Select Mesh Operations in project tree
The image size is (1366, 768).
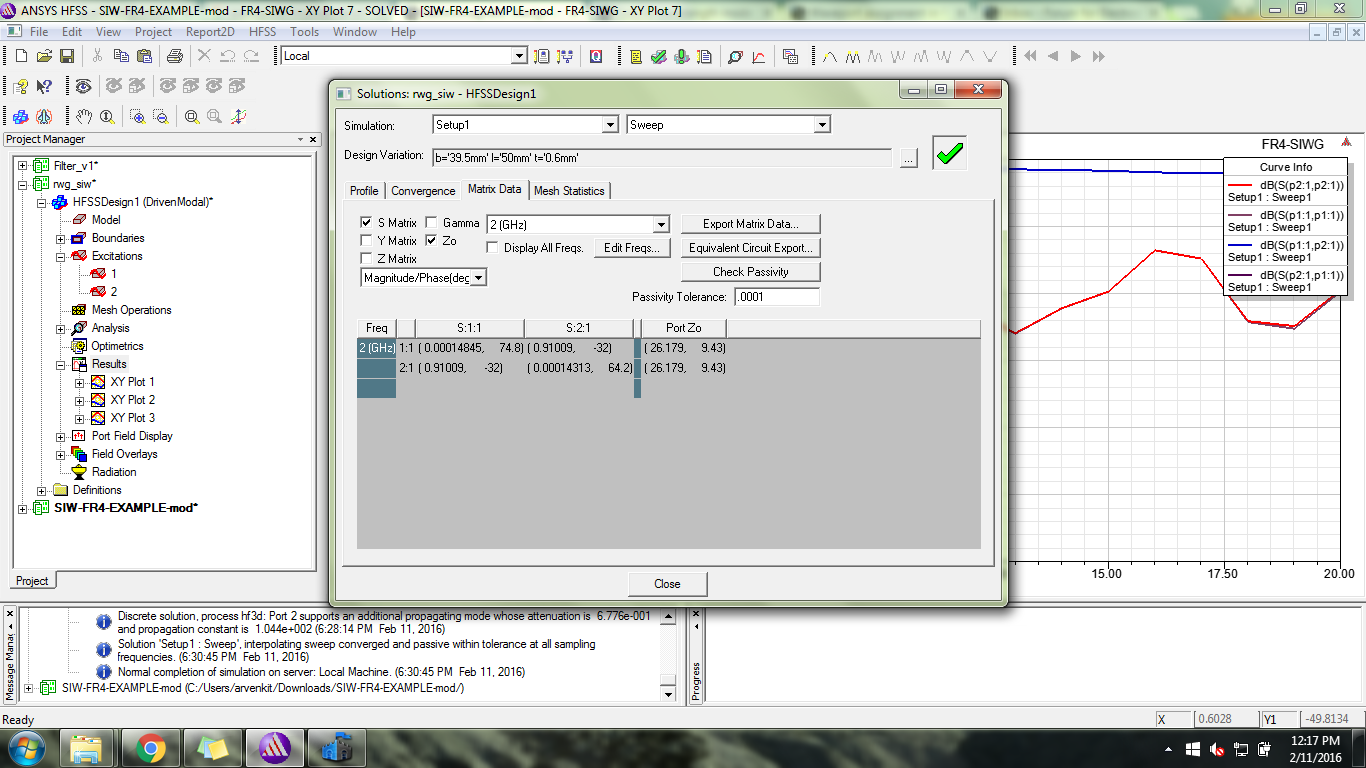(131, 310)
